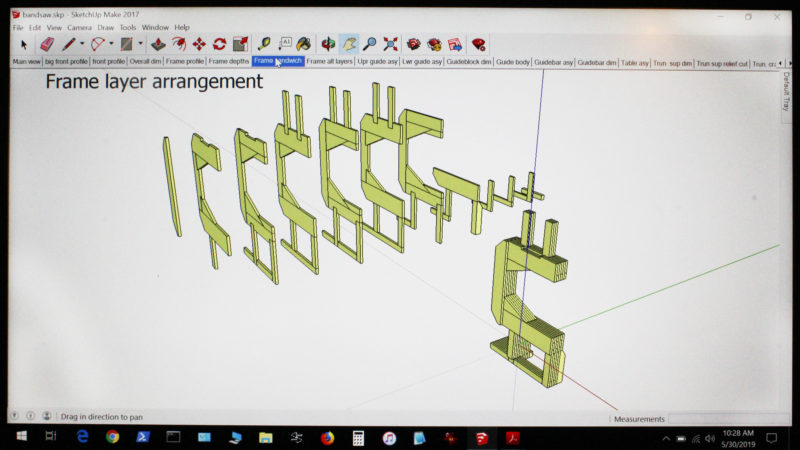The image size is (800, 450).
Task: Choose the Move tool
Action: click(x=199, y=45)
